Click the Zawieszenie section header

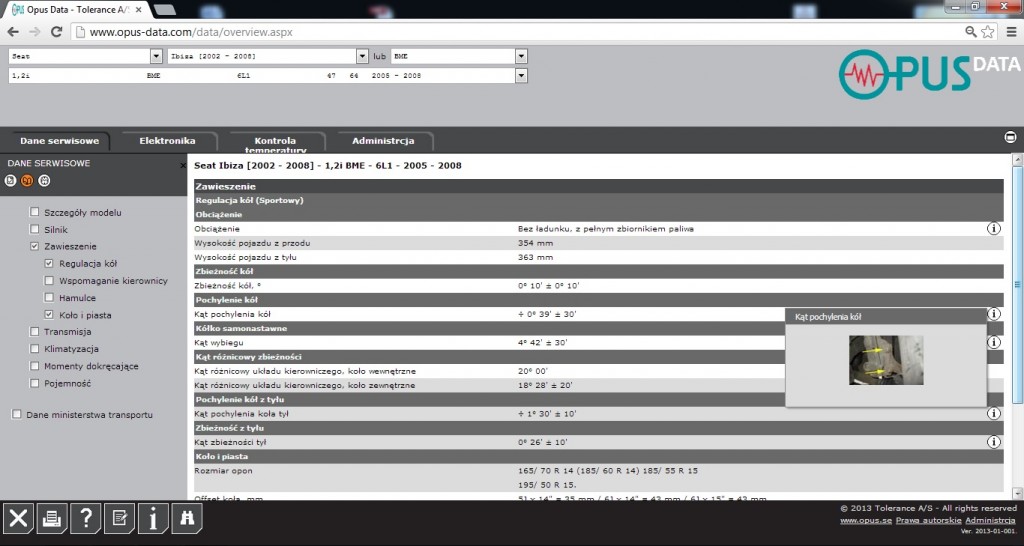click(598, 186)
